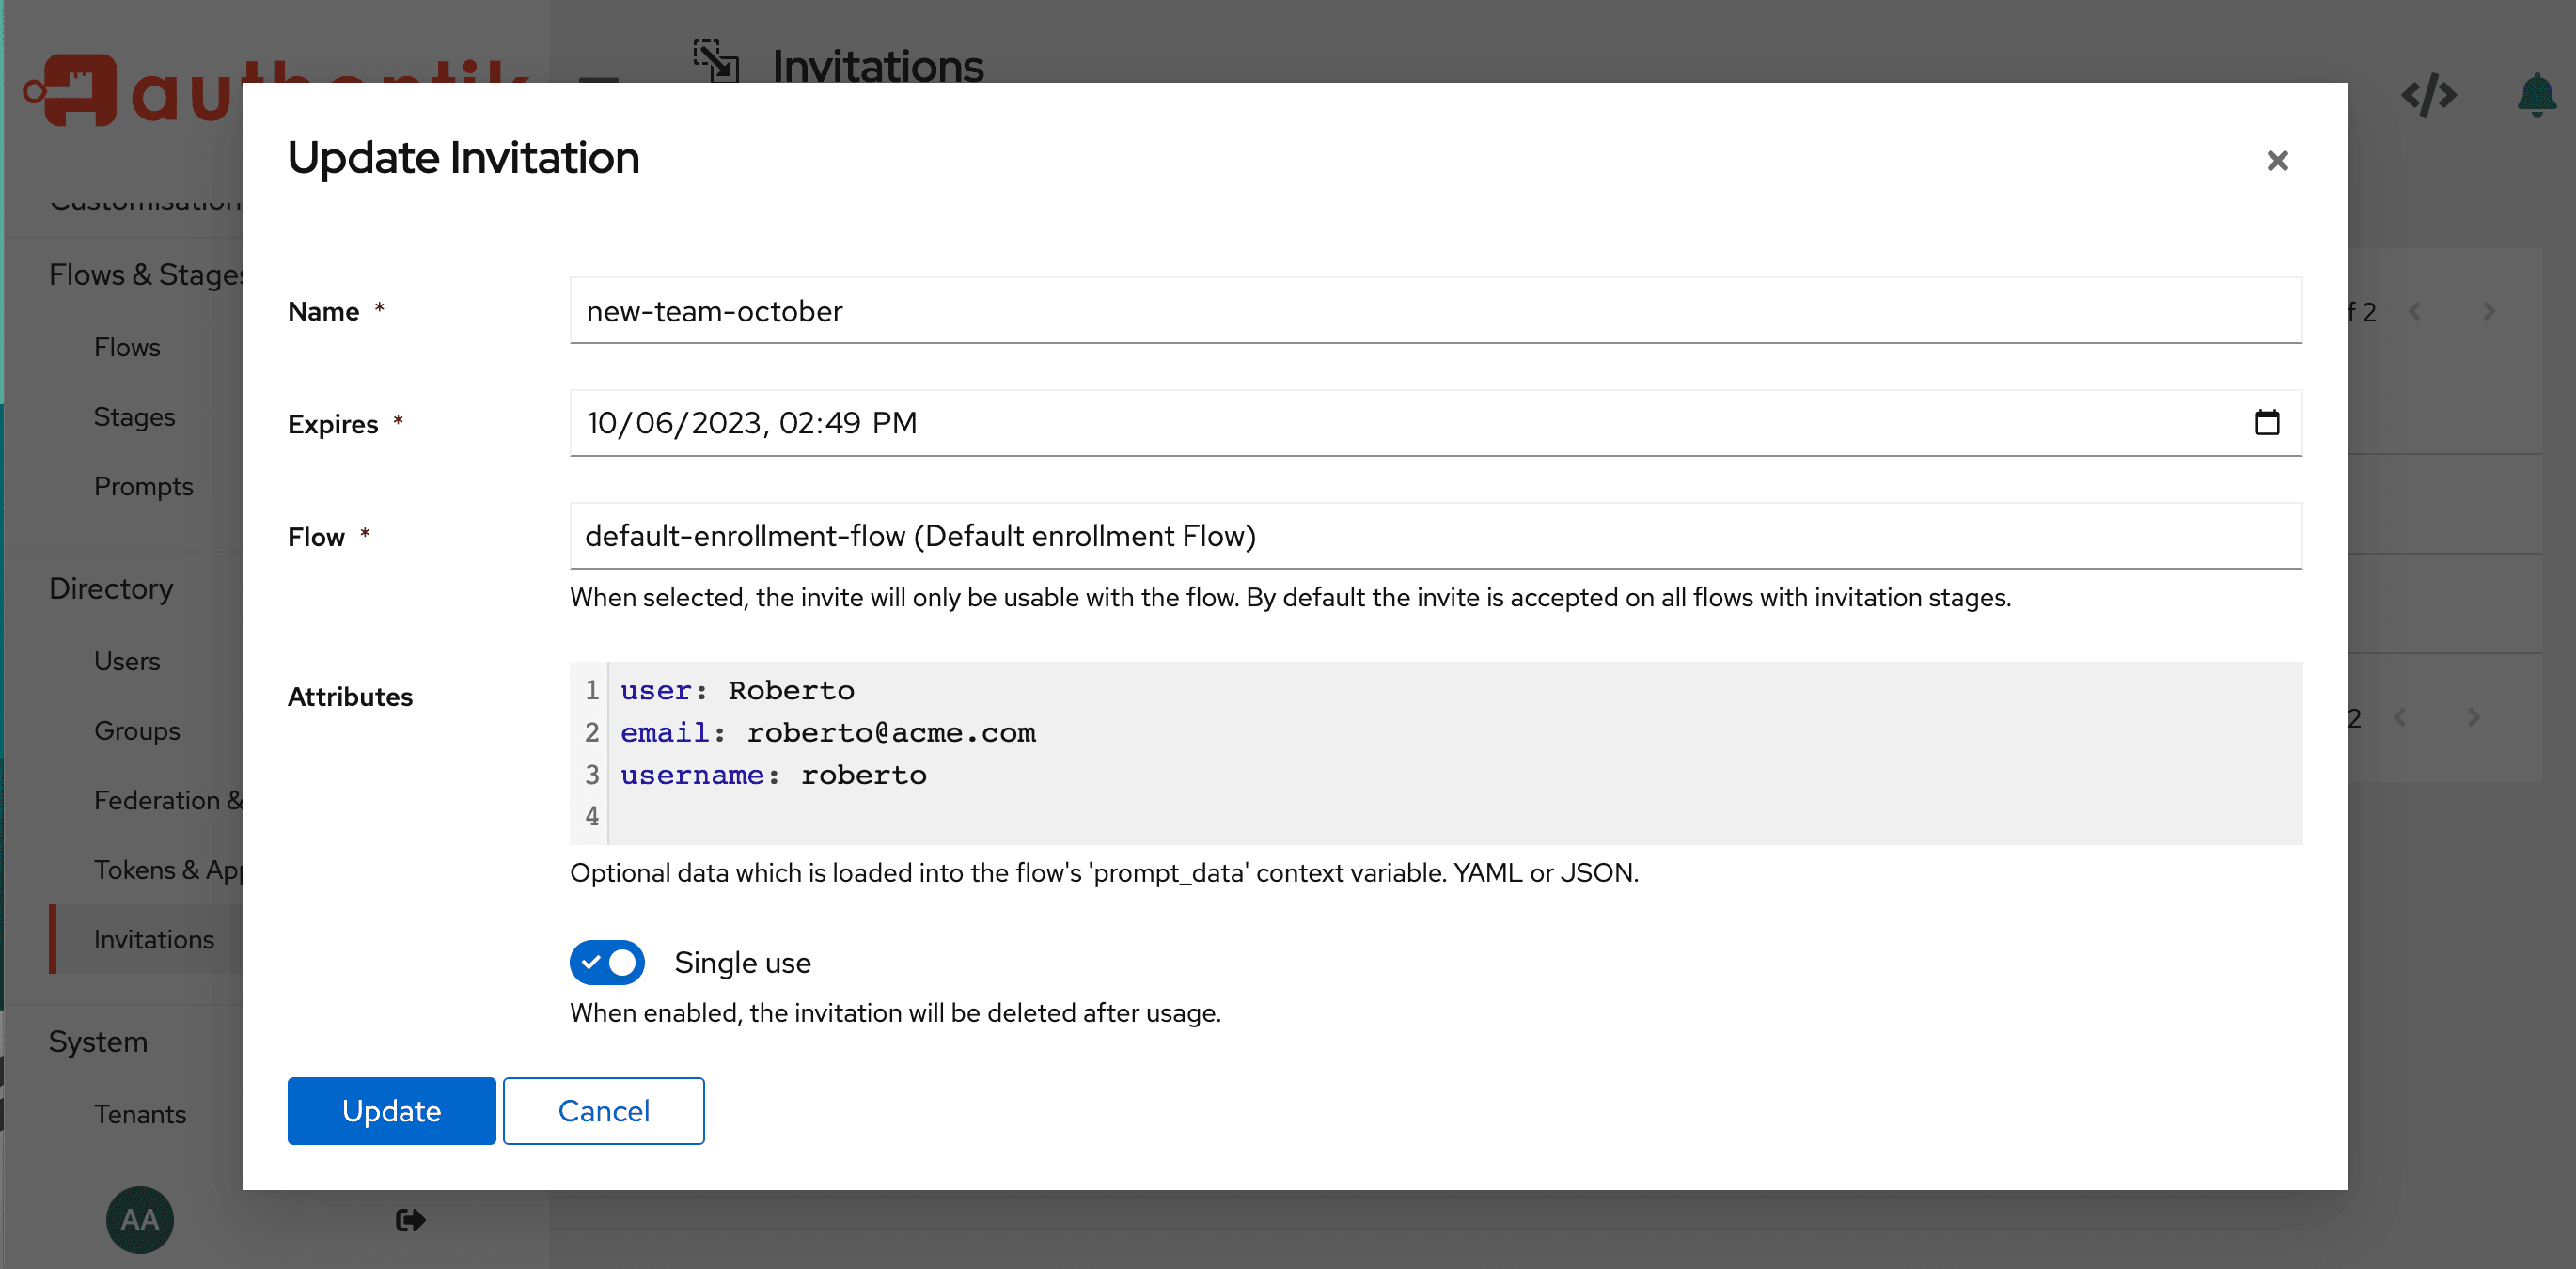The width and height of the screenshot is (2576, 1269).
Task: Click the Update button
Action: point(391,1110)
